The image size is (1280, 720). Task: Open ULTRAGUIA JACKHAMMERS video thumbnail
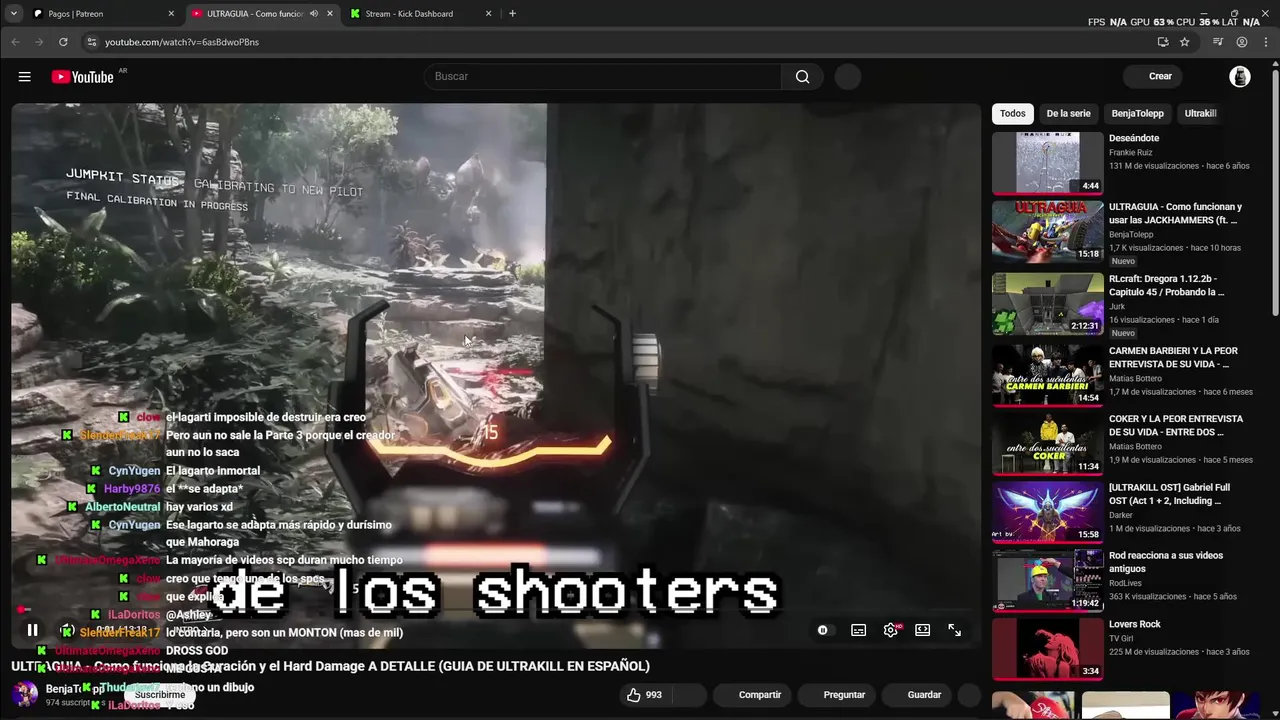pyautogui.click(x=1048, y=231)
